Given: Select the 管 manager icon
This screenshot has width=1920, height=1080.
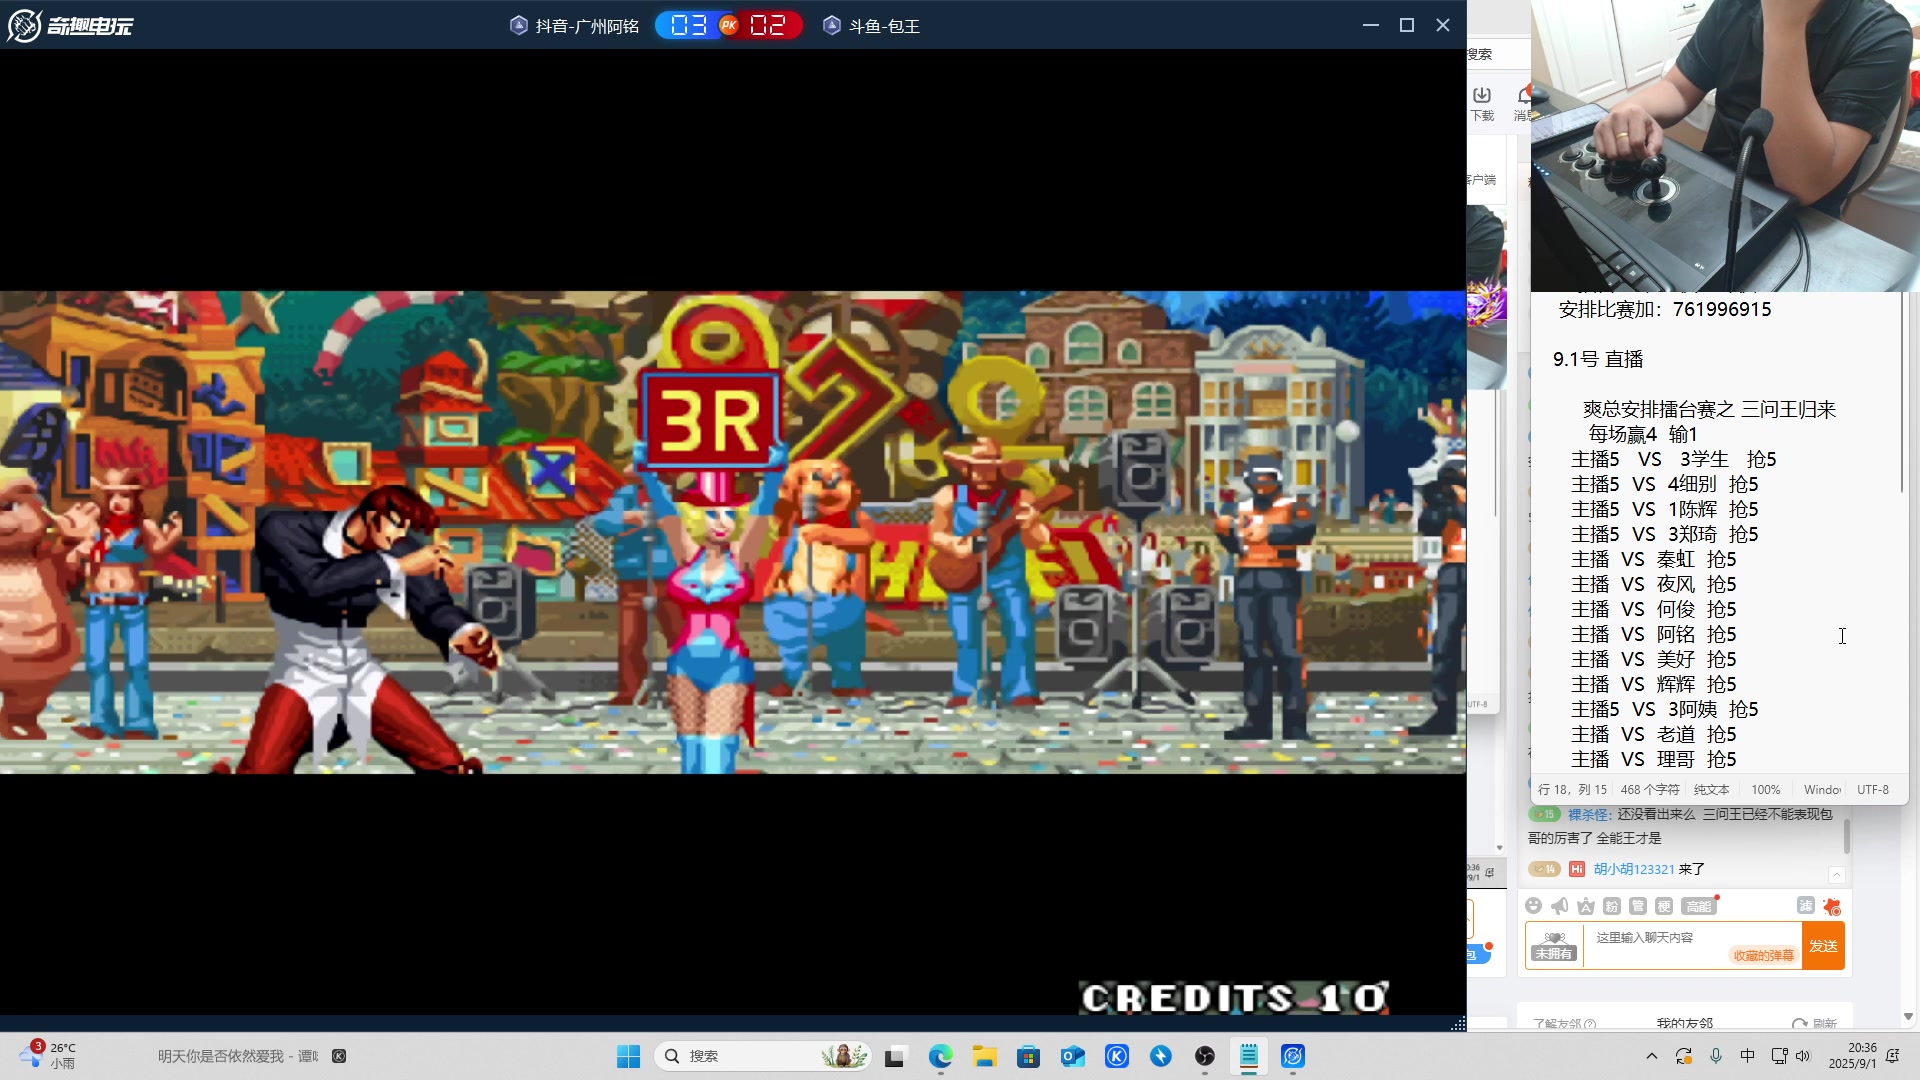Looking at the screenshot, I should point(1637,906).
